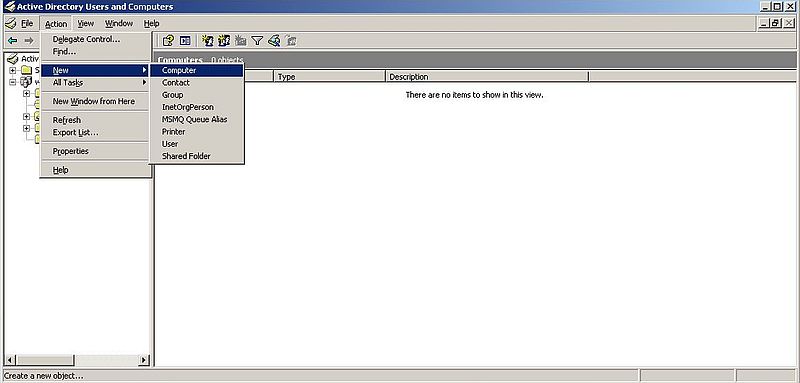This screenshot has height=383, width=800.
Task: Sort by the Type column header
Action: (330, 76)
